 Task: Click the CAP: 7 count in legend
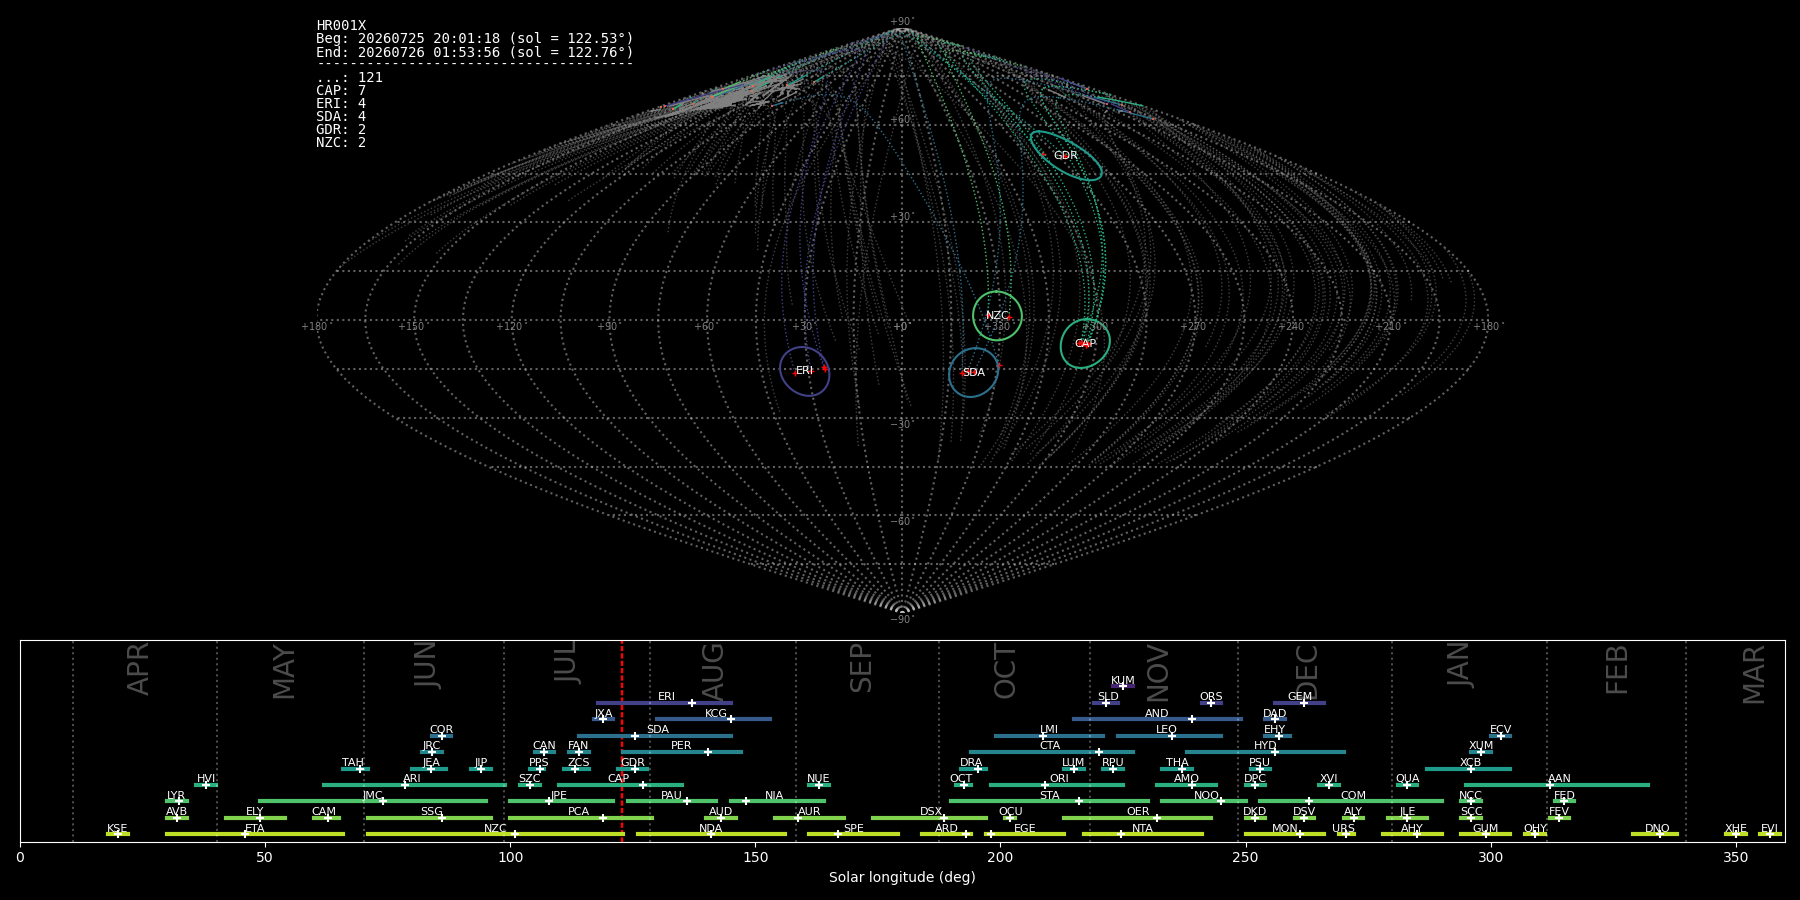[341, 91]
